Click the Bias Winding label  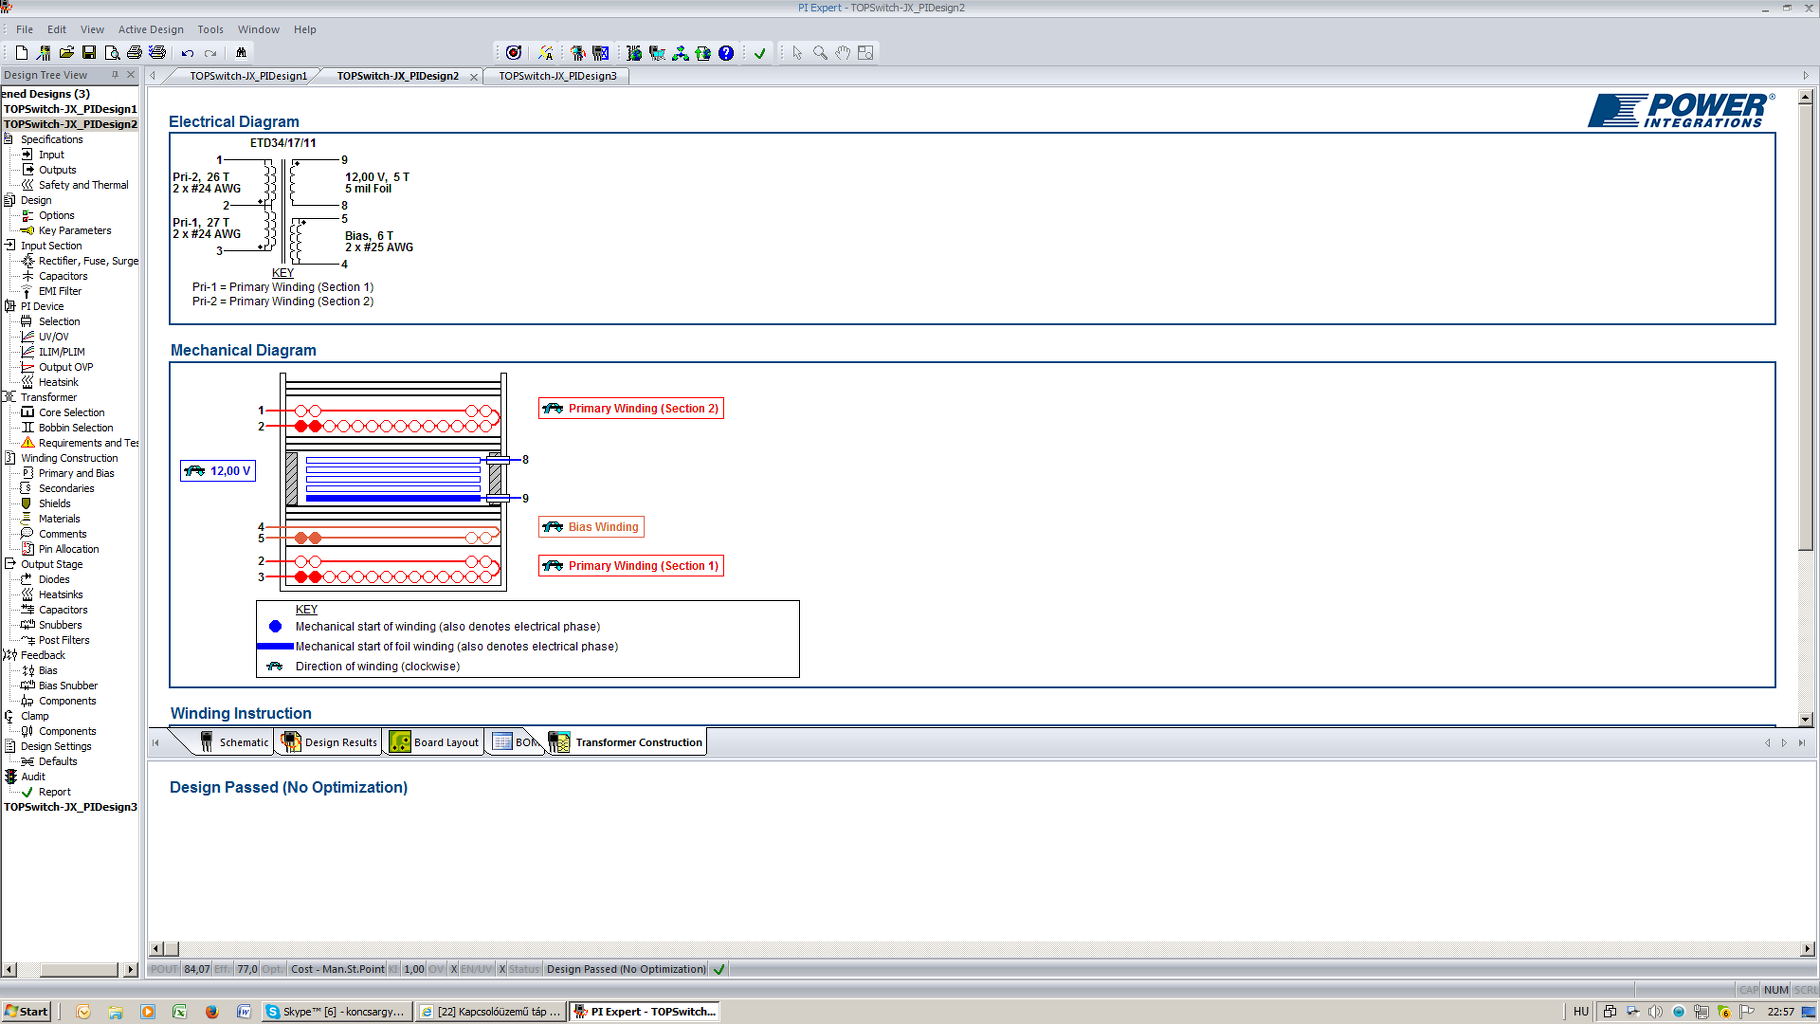coord(591,527)
